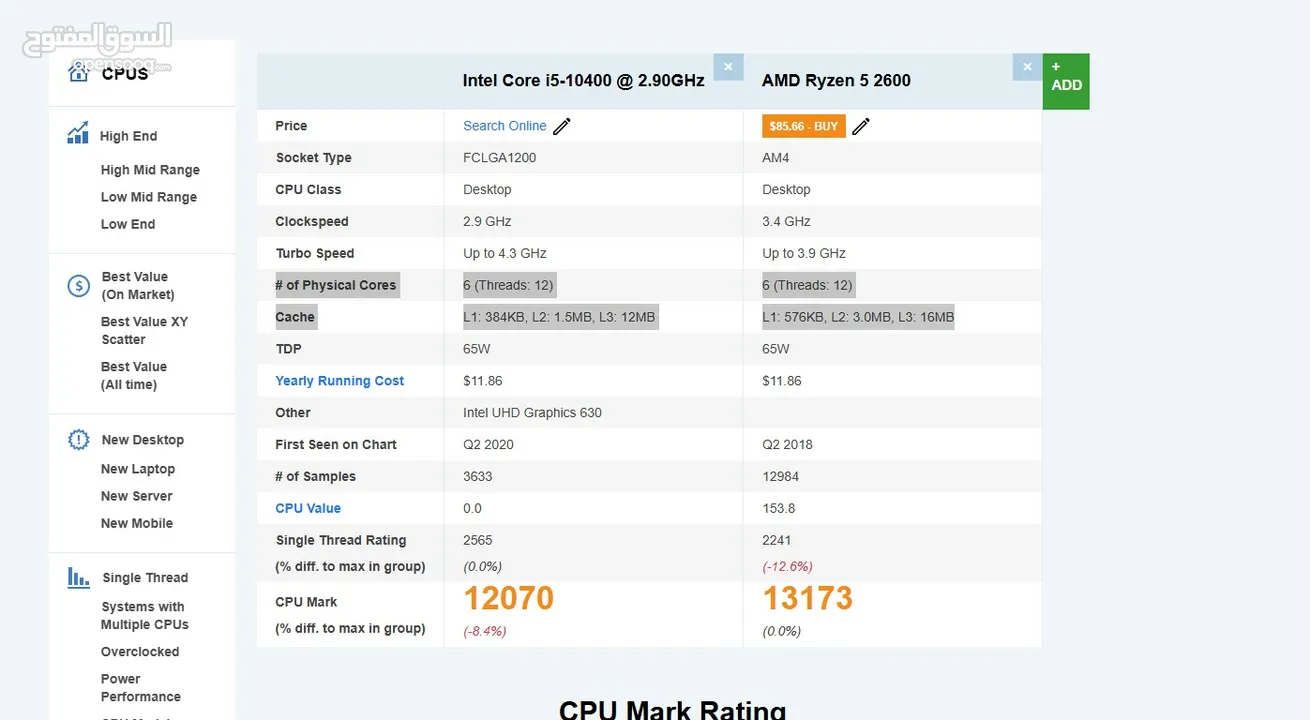Click the Up to 4.3 GHz turbo value
Viewport: 1310px width, 720px height.
[x=505, y=254]
